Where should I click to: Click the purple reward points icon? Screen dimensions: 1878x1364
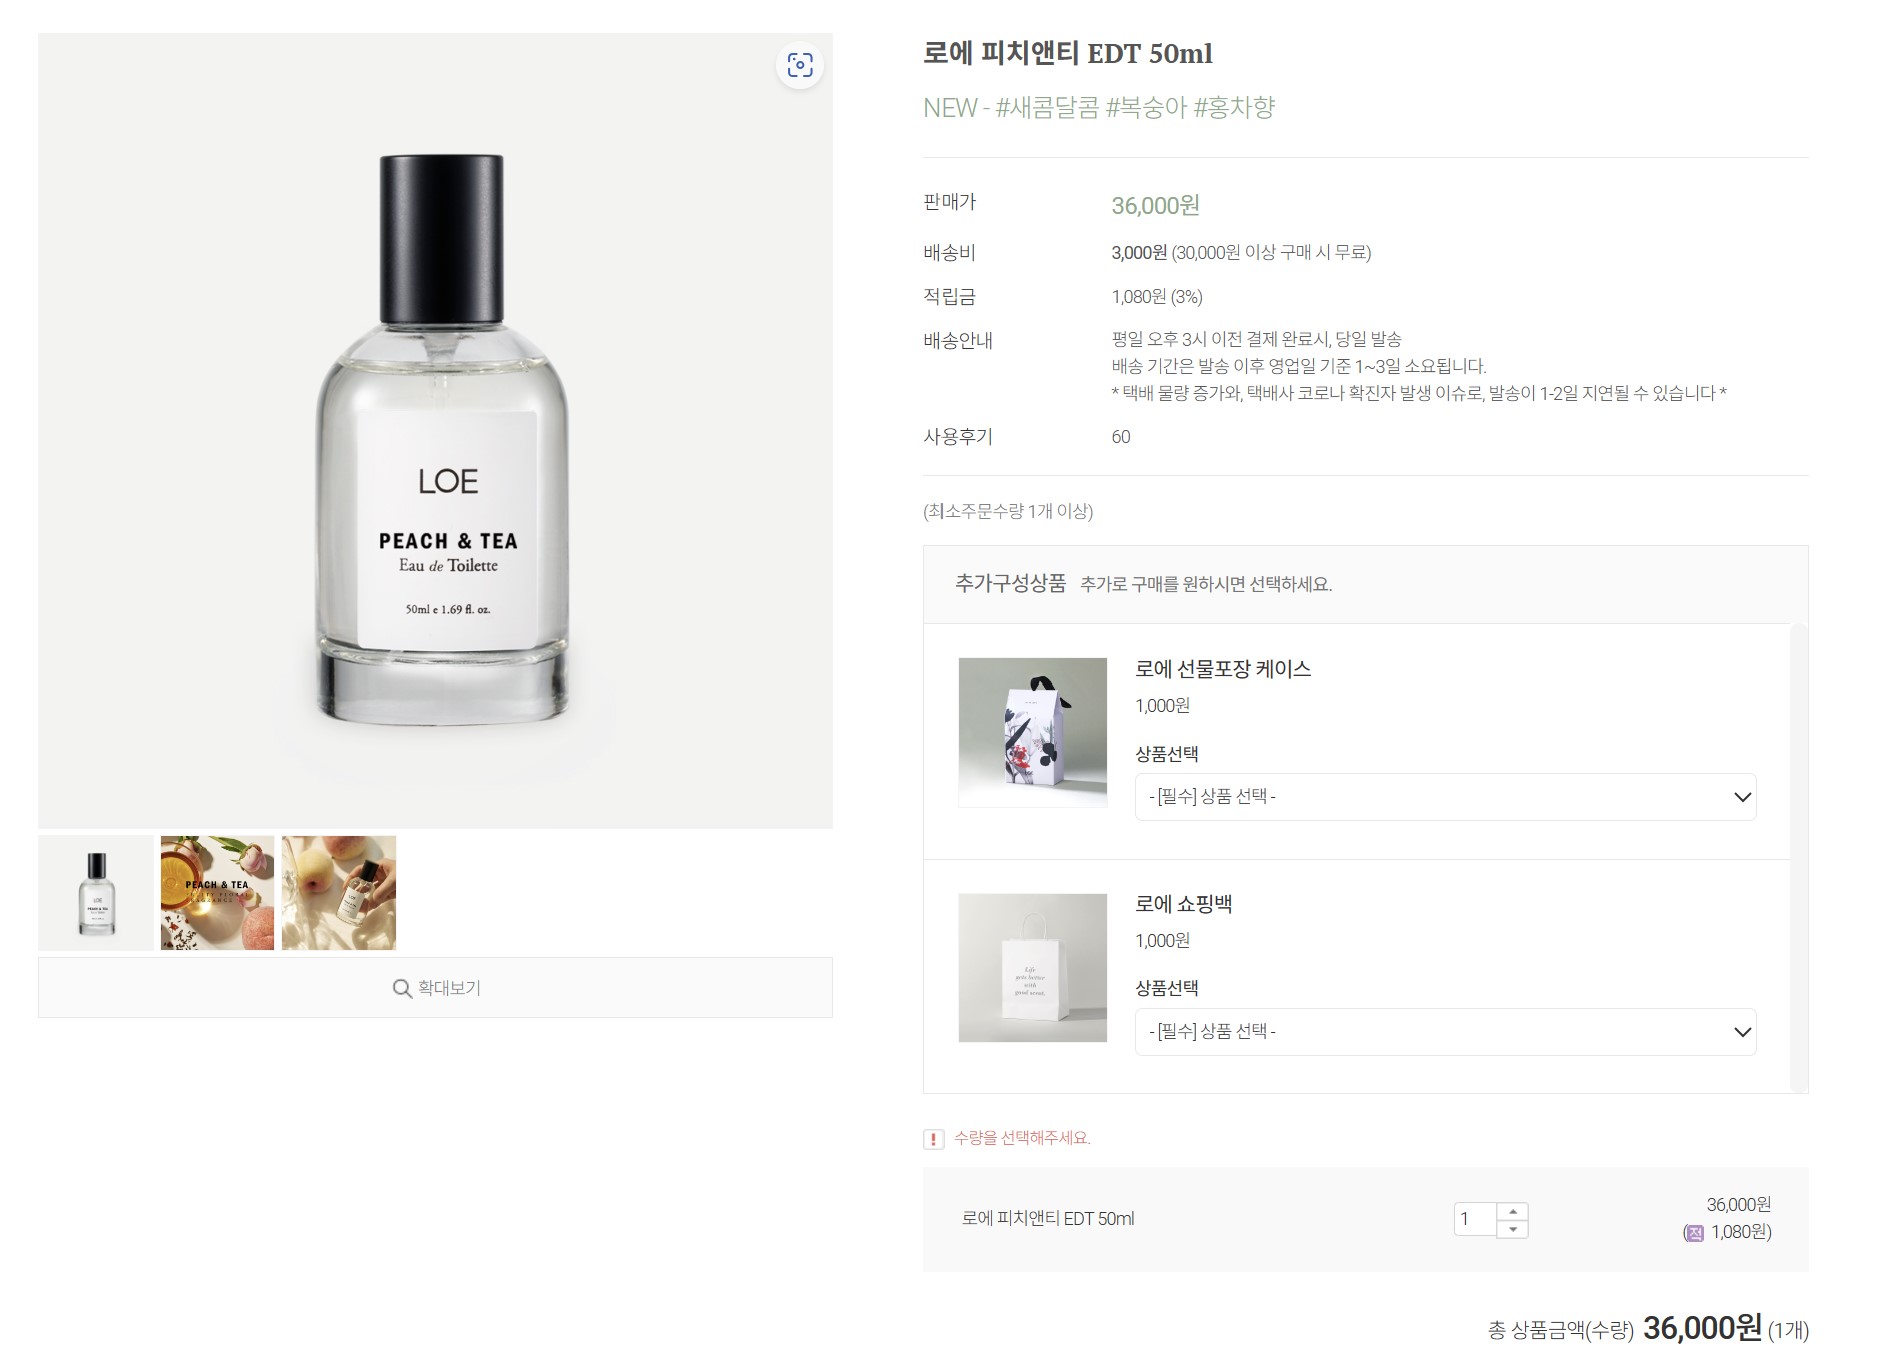click(x=1694, y=1233)
